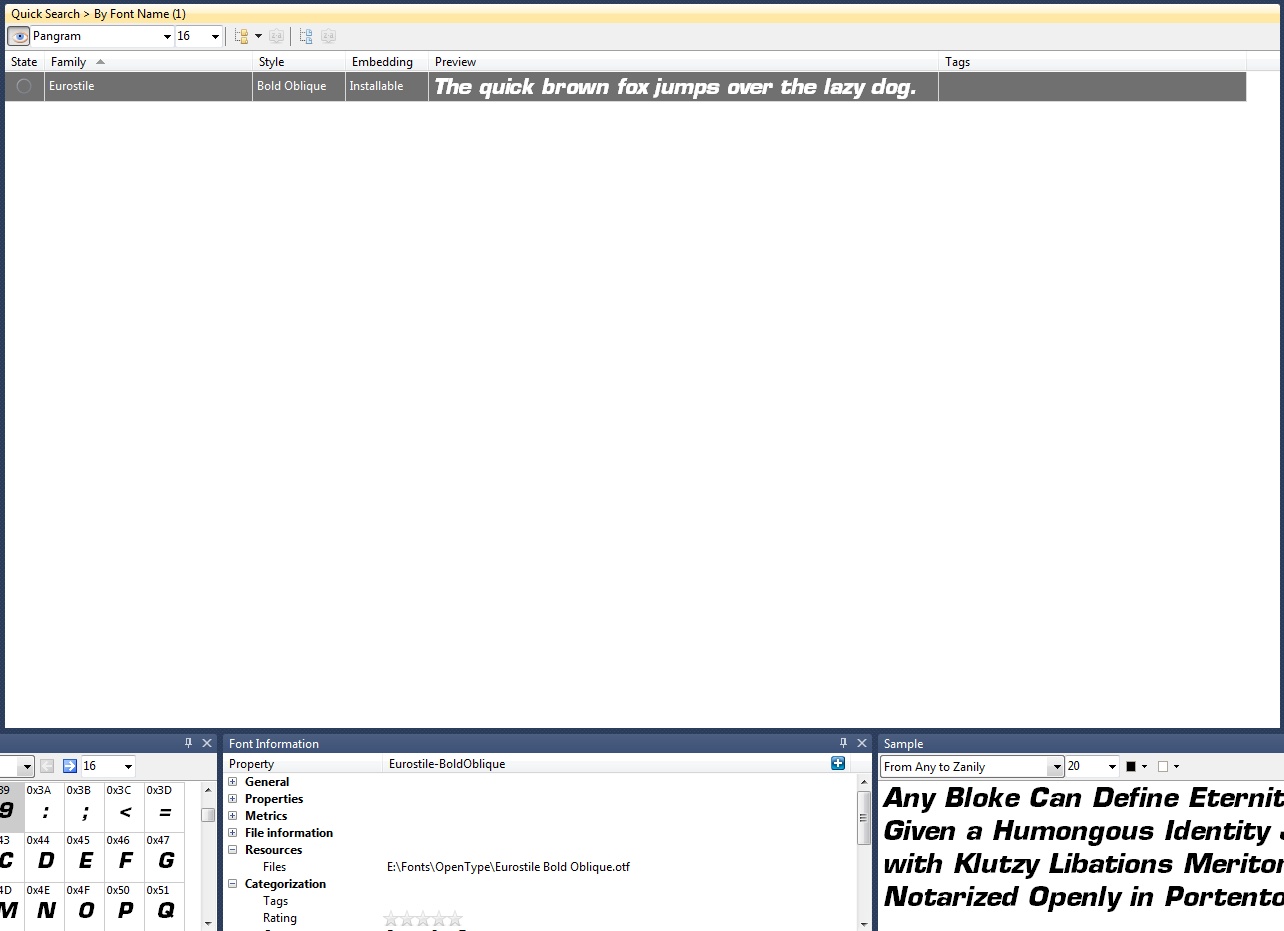
Task: Select the 0x3C less-than glyph cell
Action: [x=125, y=807]
